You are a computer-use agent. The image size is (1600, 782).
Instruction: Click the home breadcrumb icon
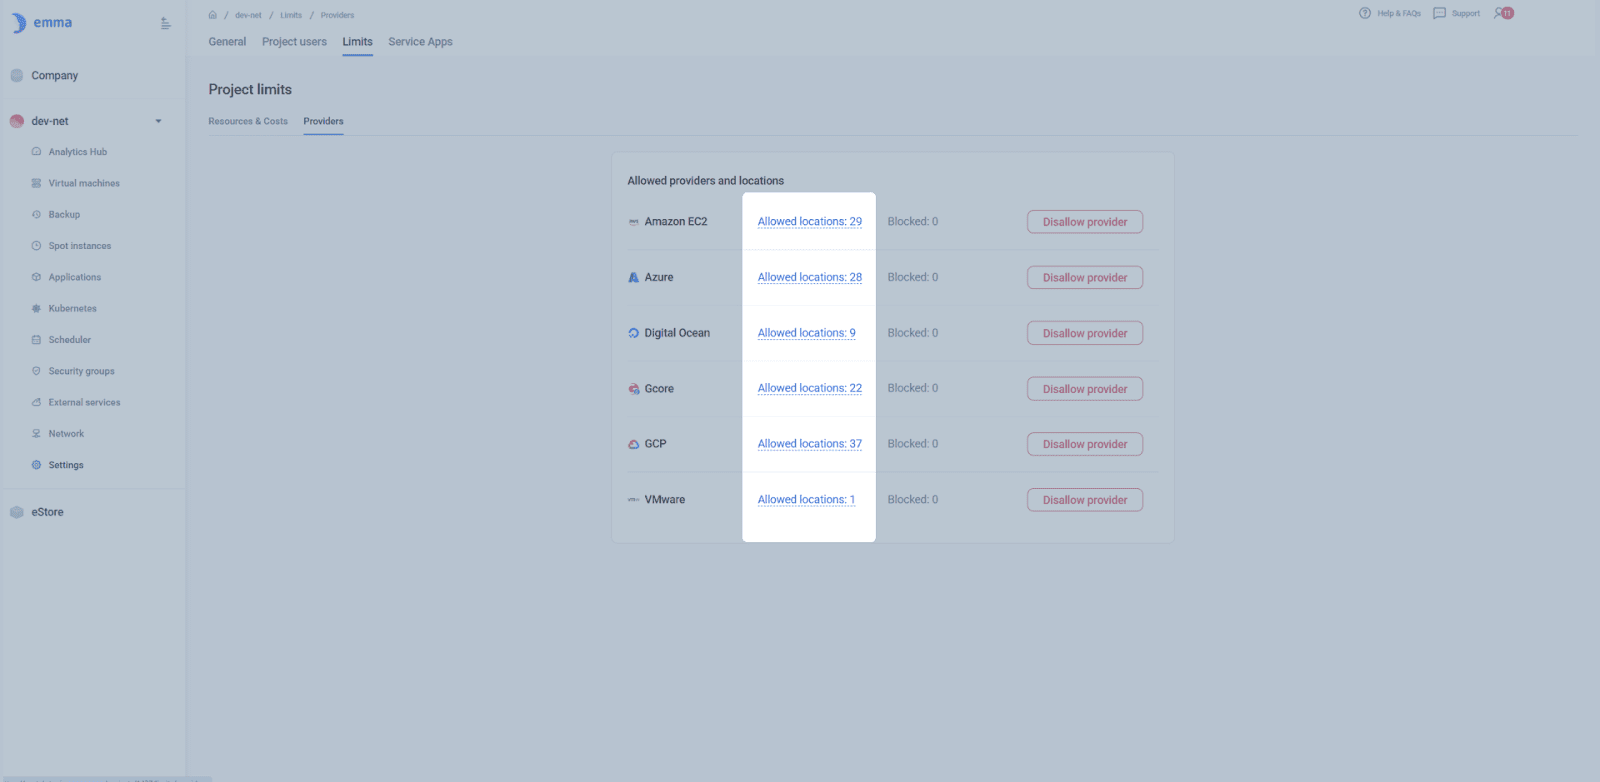pos(213,15)
